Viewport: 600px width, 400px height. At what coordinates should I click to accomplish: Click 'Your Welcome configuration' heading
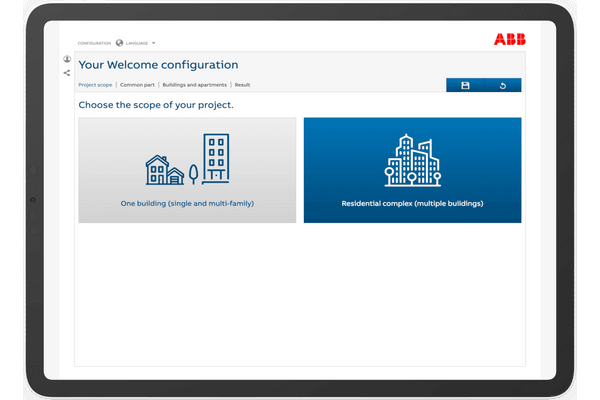[x=158, y=65]
